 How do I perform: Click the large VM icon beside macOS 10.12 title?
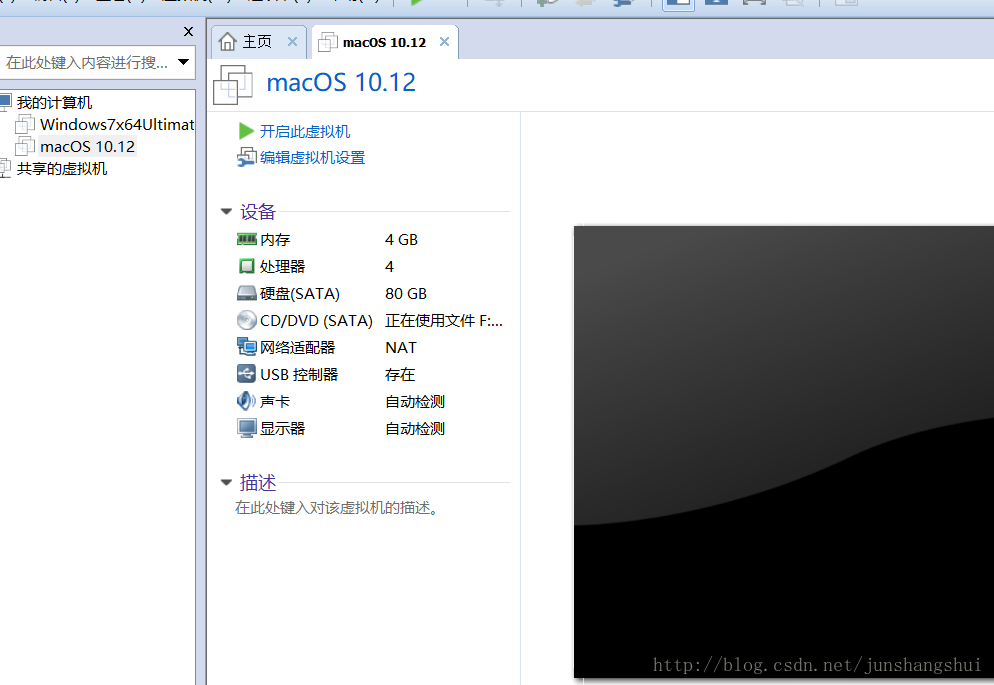tap(233, 84)
